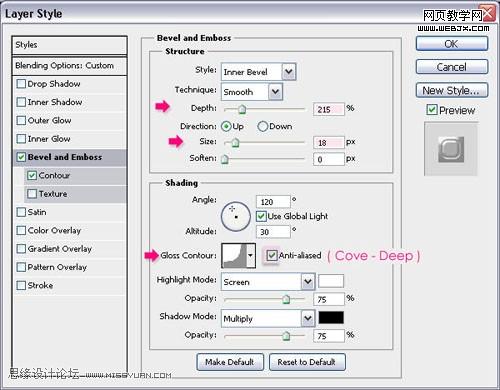Open the Styles panel entry
The height and width of the screenshot is (390, 500).
tap(69, 45)
